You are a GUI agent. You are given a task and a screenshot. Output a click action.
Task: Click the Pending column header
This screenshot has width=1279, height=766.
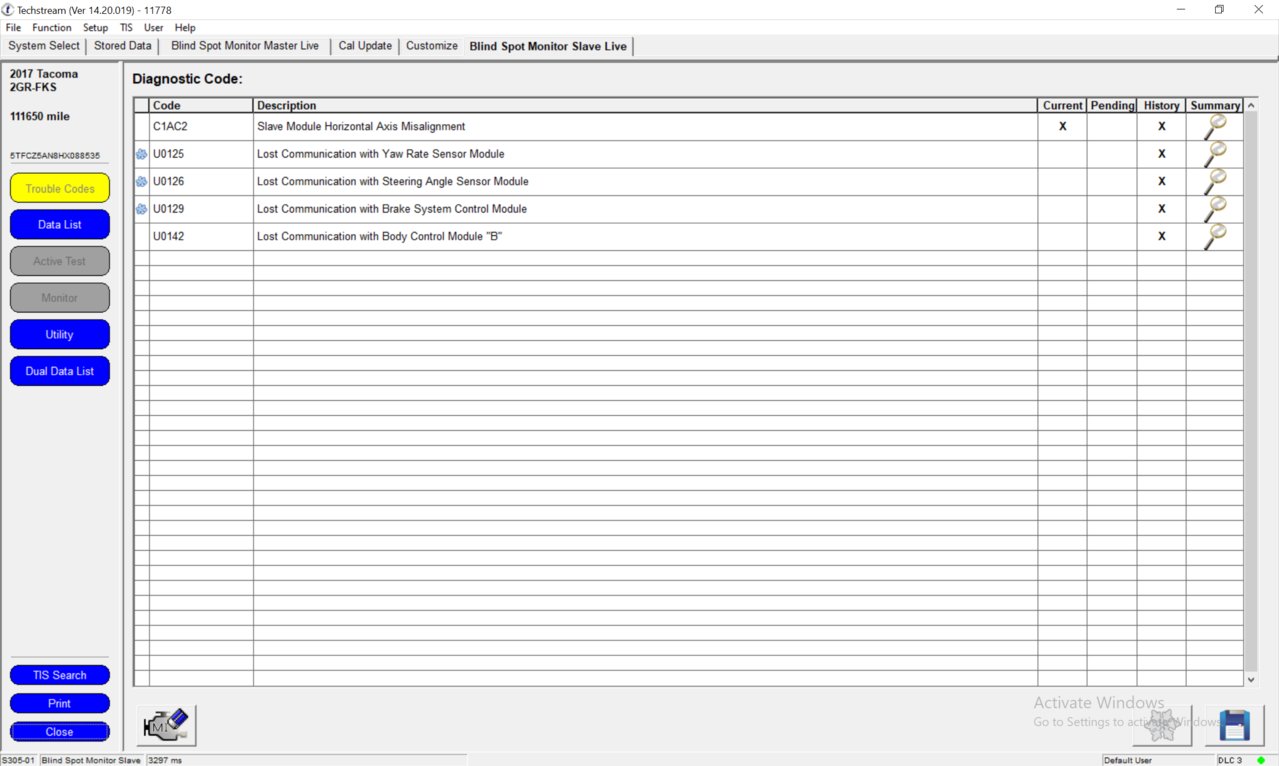1112,105
